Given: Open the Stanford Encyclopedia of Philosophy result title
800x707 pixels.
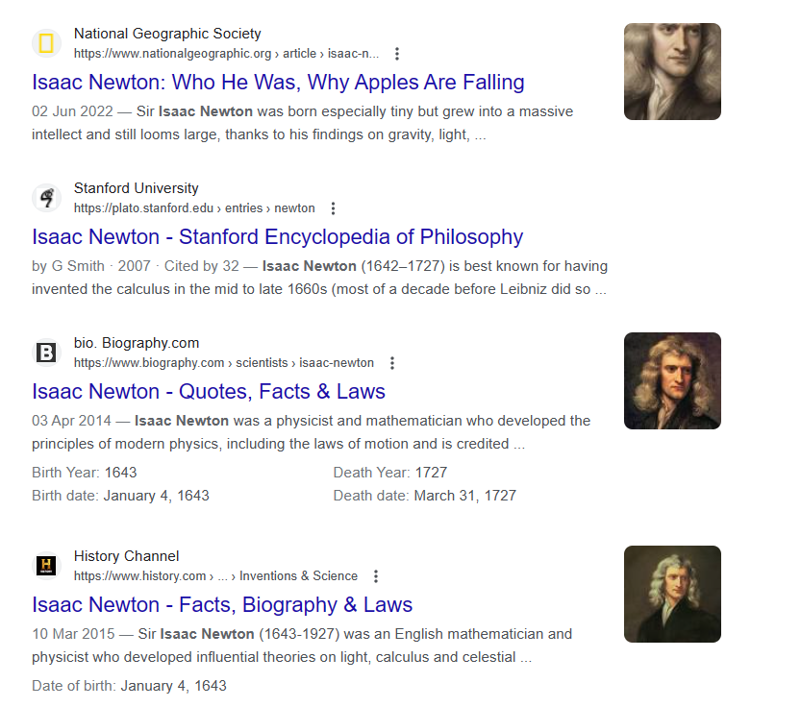Looking at the screenshot, I should [x=277, y=237].
